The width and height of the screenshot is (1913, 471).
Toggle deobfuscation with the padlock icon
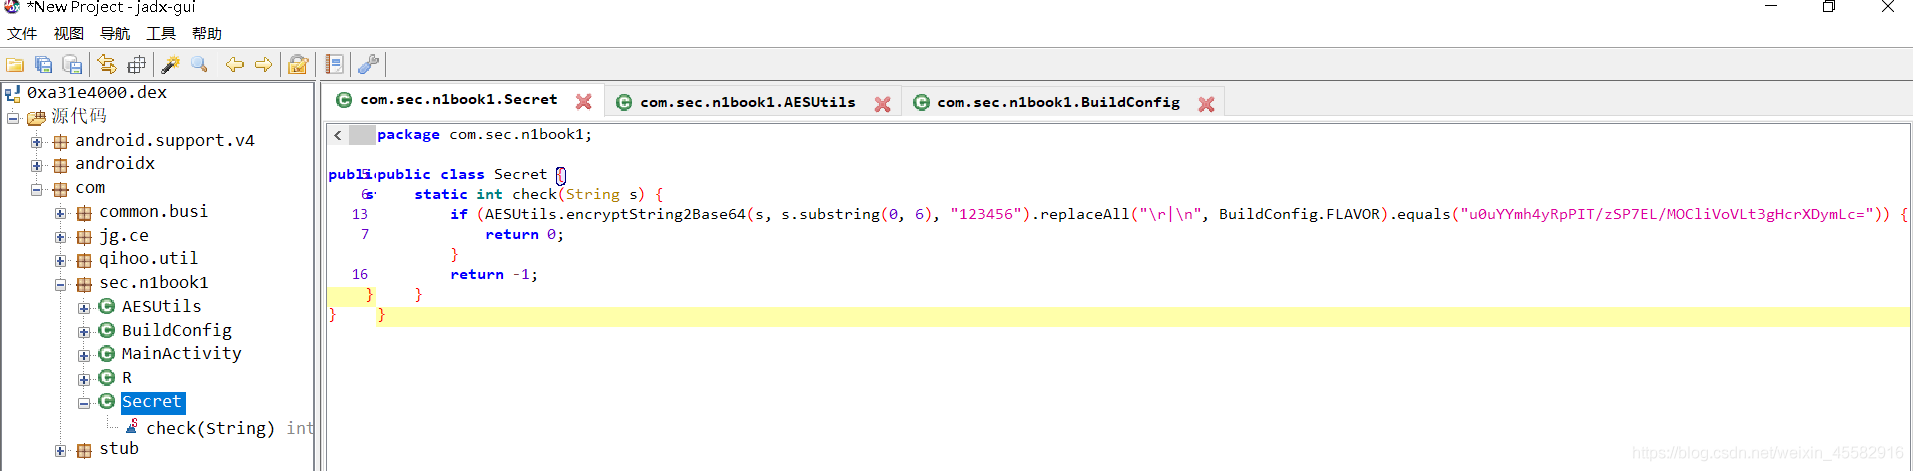pyautogui.click(x=298, y=65)
